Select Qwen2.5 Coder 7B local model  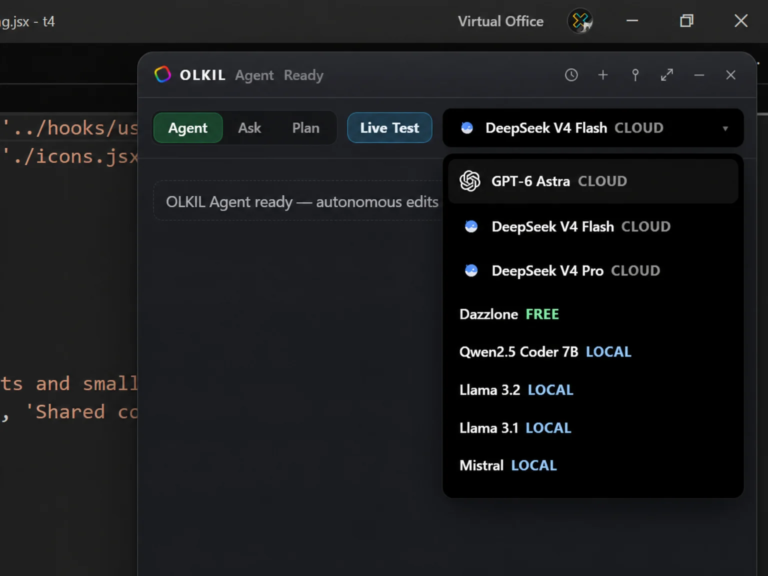coord(593,352)
